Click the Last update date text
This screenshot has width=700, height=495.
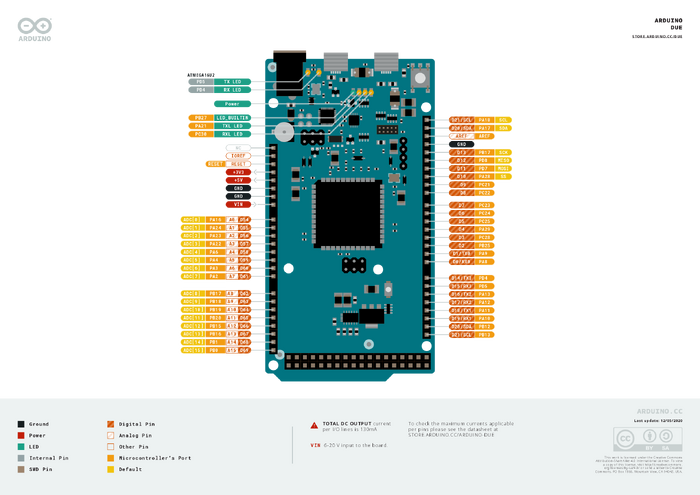point(658,420)
